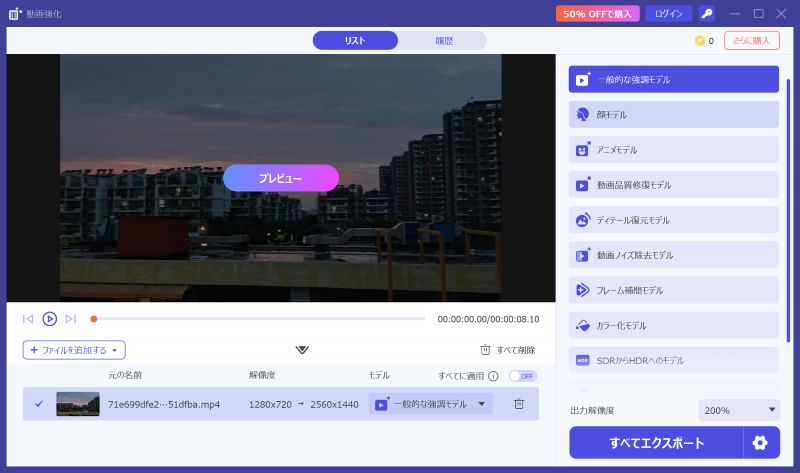The height and width of the screenshot is (473, 800).
Task: Choose the 動画ノイズ除去モデル
Action: [673, 255]
